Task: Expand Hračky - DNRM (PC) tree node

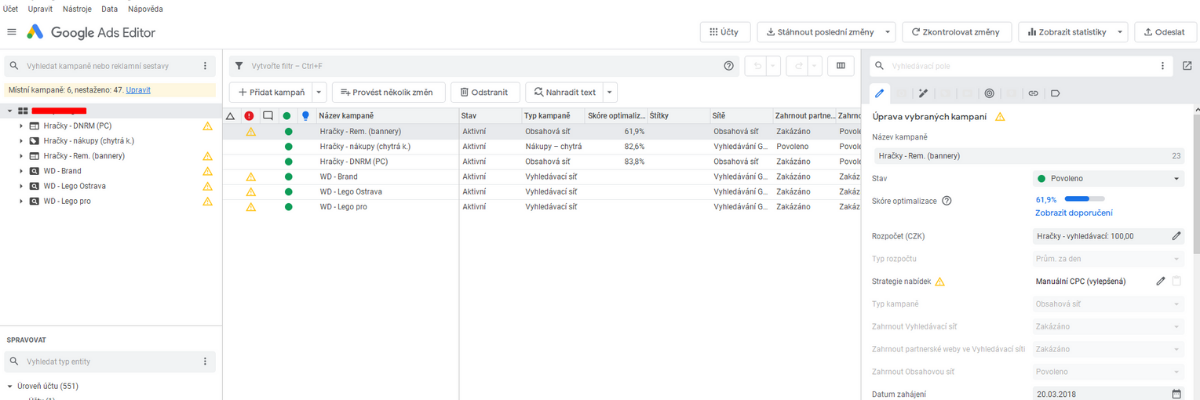Action: click(x=22, y=126)
